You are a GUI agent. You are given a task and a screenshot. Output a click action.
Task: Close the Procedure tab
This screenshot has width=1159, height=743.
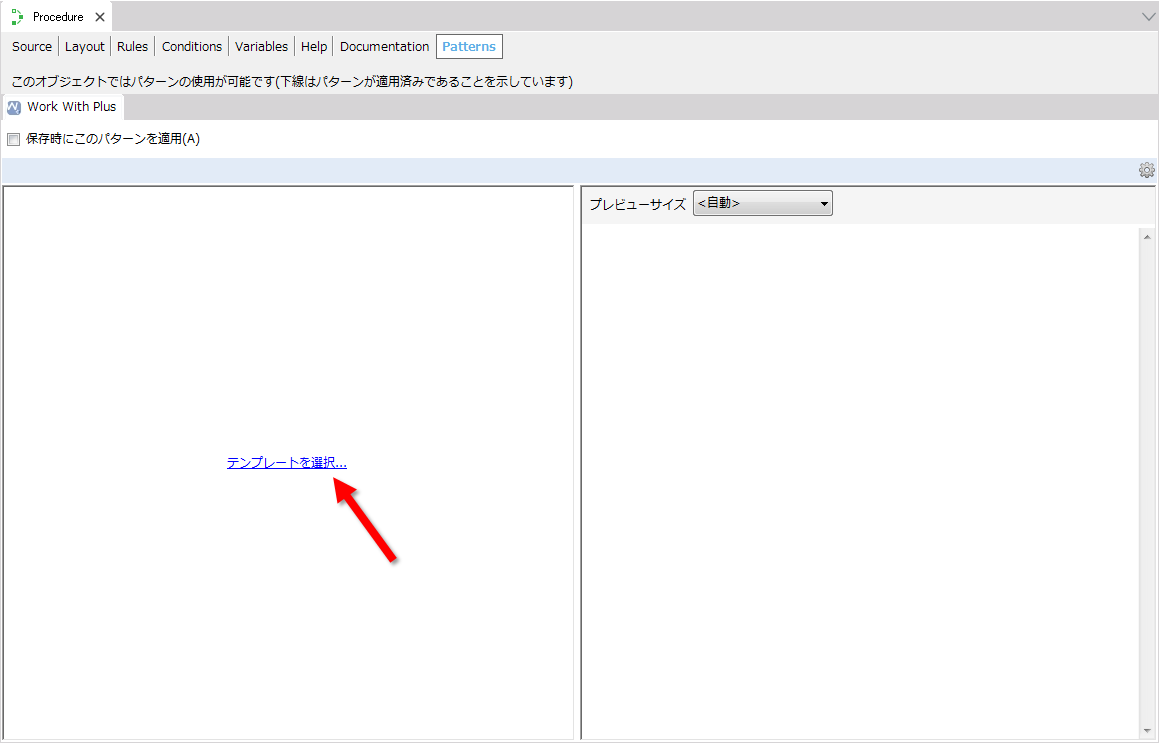pyautogui.click(x=100, y=17)
